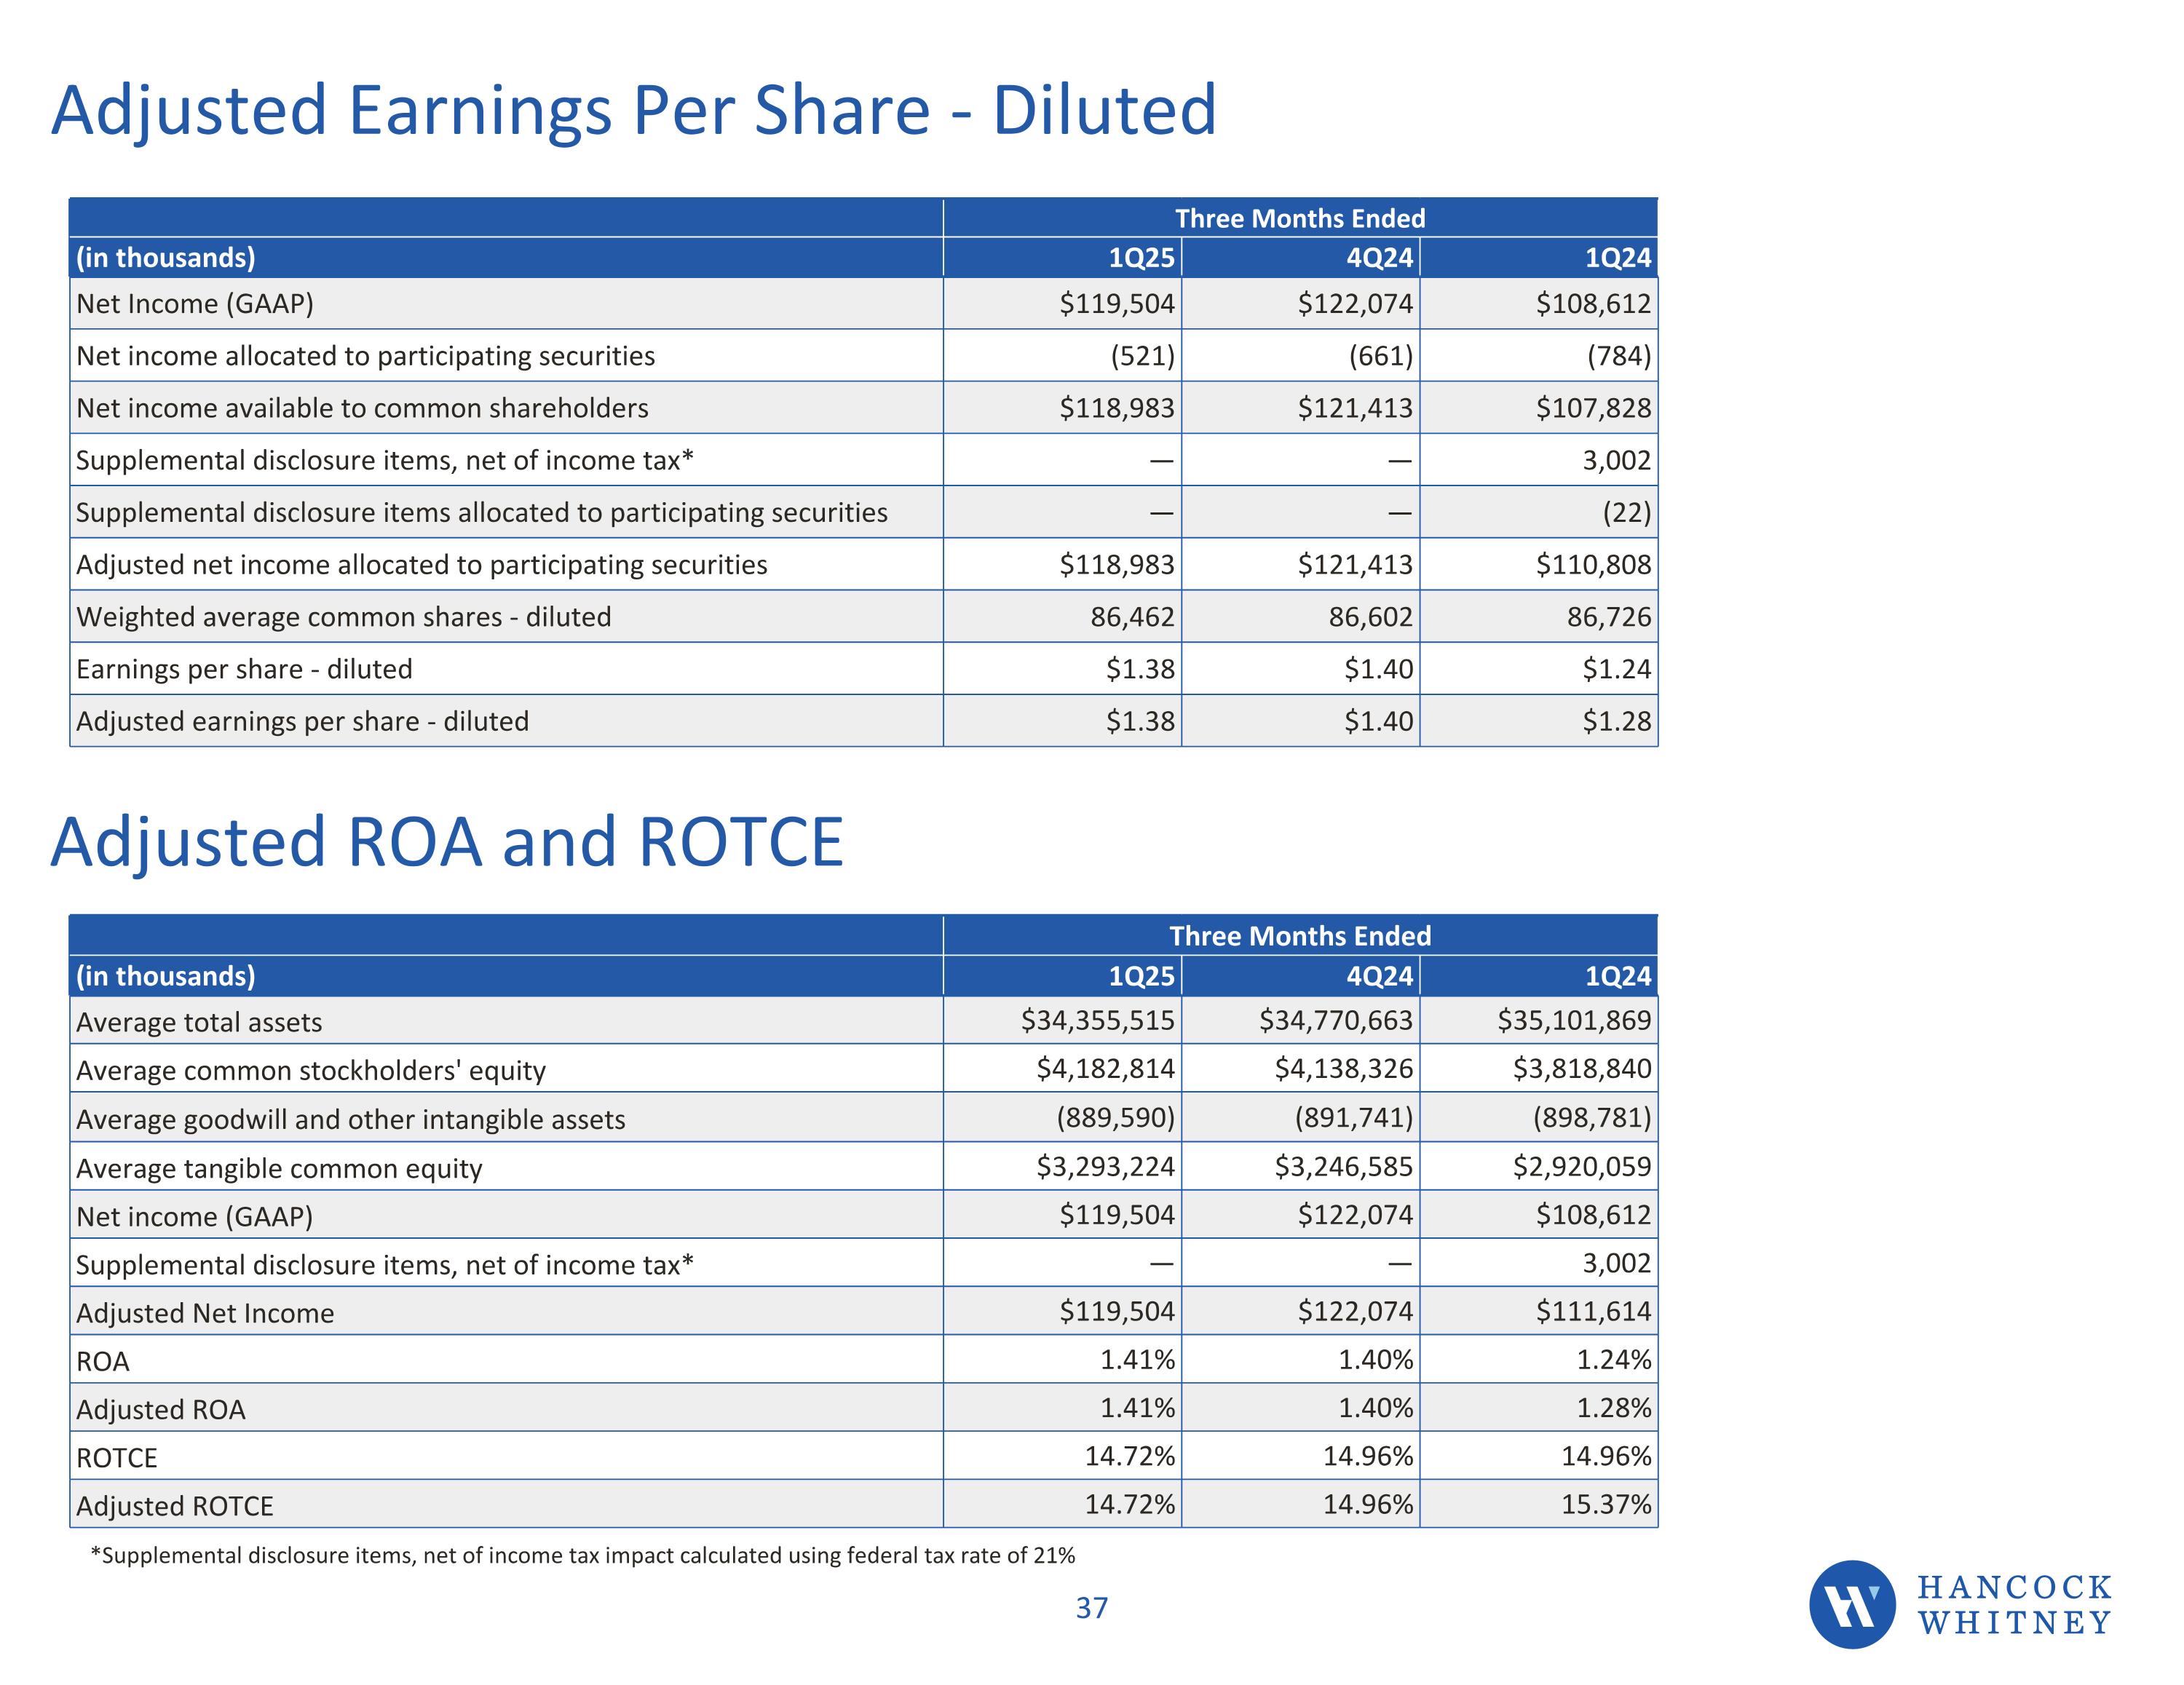This screenshot has width=2184, height=1685.
Task: Click the Adjusted Net Income $111,614 cell
Action: coord(1593,1311)
